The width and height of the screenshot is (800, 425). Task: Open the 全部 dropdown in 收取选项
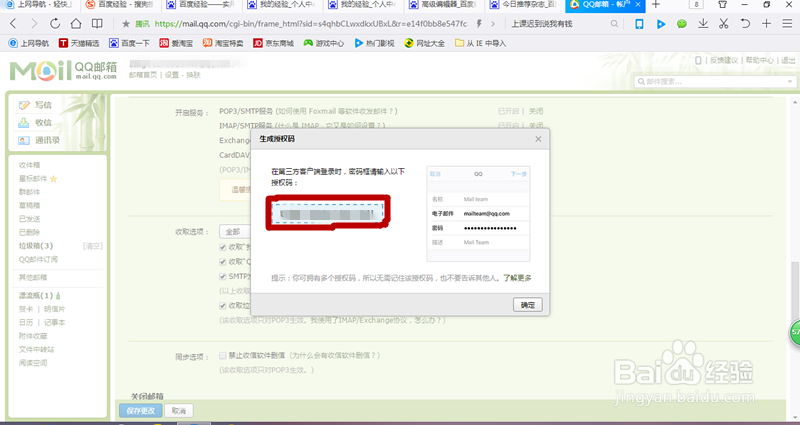(x=235, y=232)
